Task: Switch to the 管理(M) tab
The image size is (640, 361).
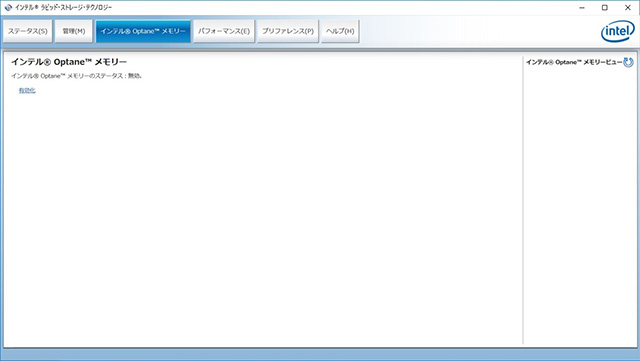Action: 74,31
